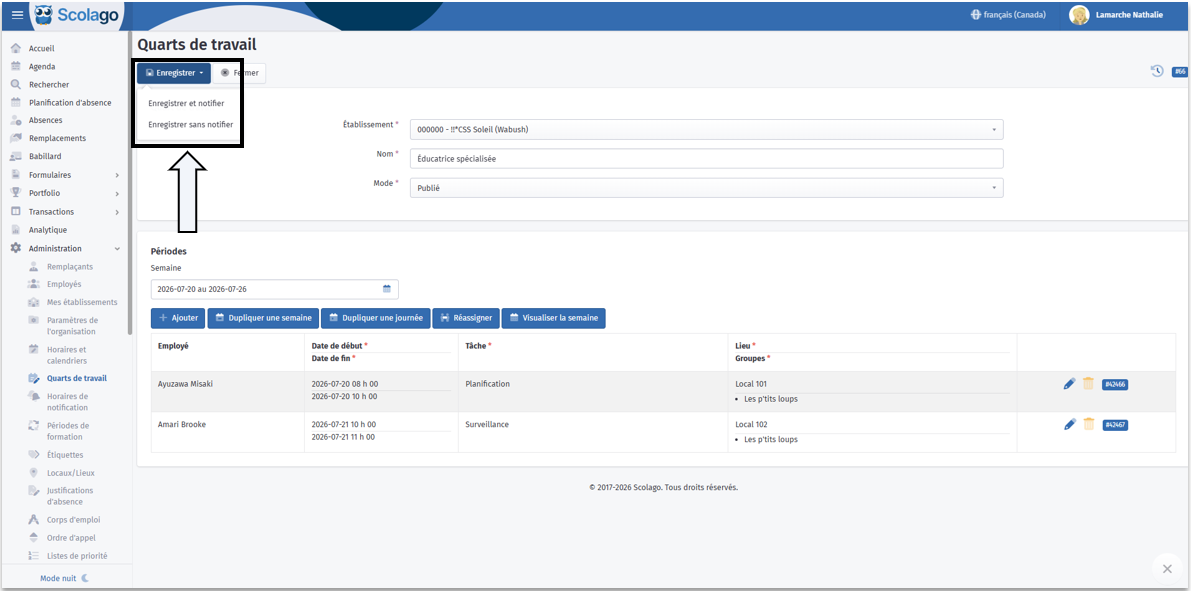This screenshot has height=591, width=1191.
Task: Open the hamburger menu icon
Action: 17,15
